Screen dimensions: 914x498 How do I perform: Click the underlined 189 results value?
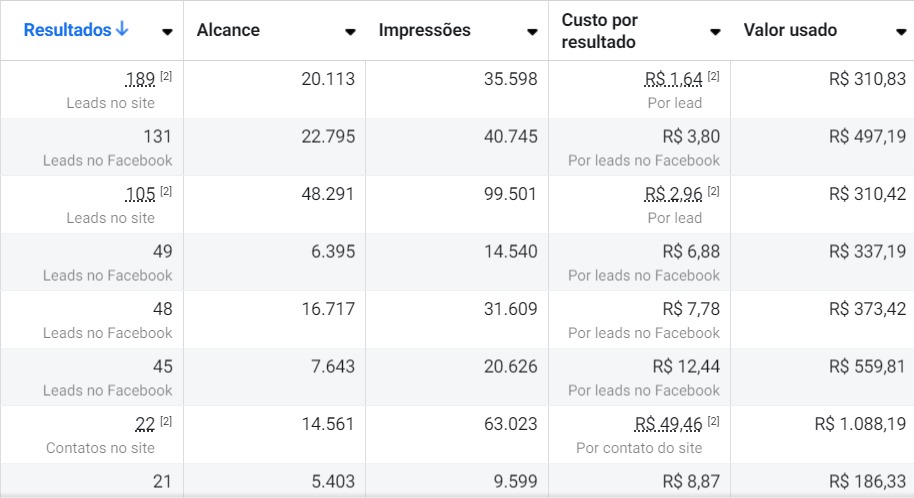coord(141,79)
